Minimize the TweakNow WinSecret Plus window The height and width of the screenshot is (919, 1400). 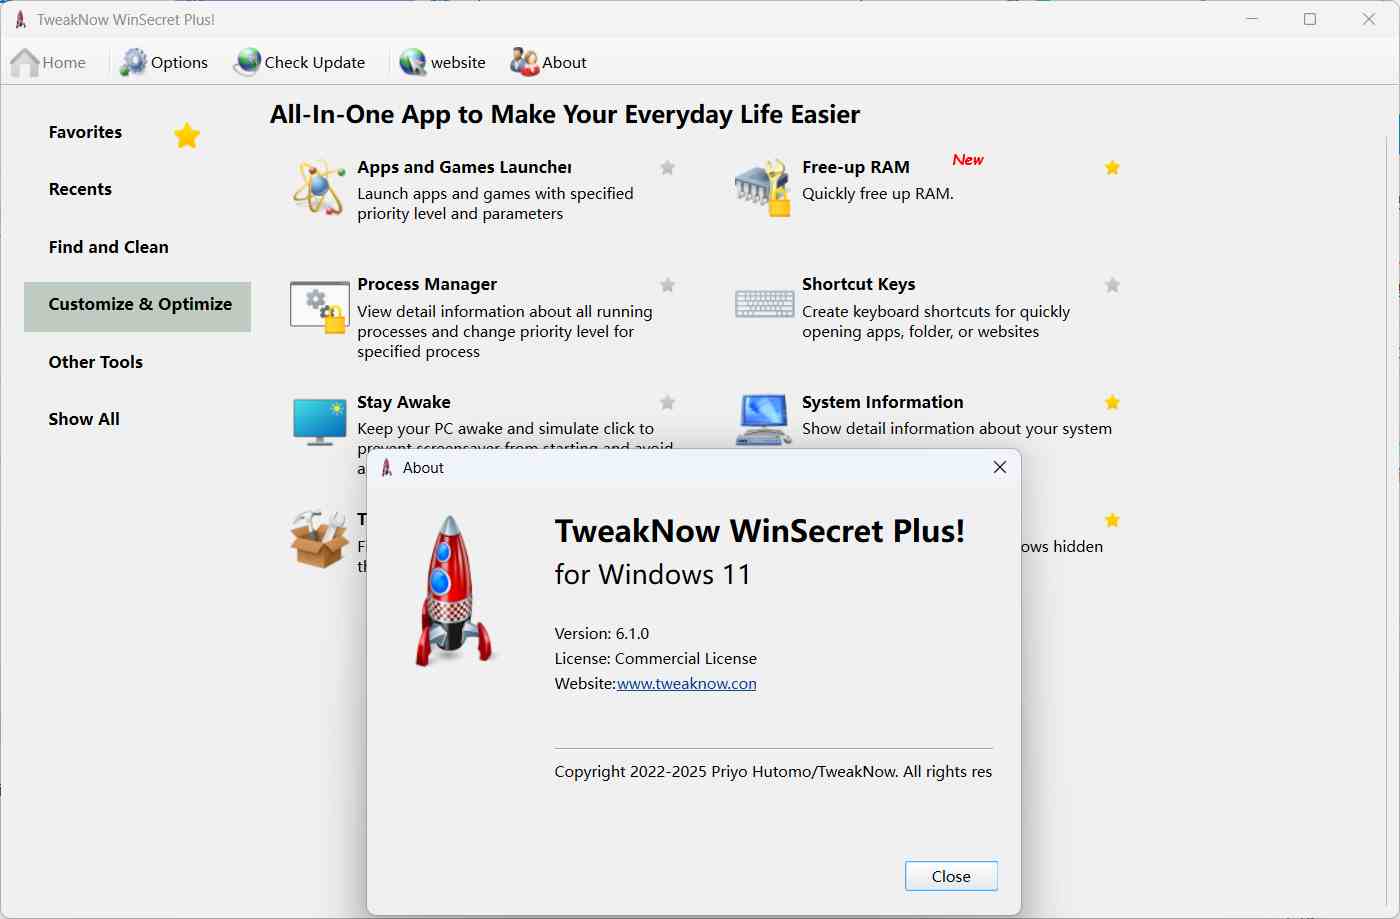1252,19
